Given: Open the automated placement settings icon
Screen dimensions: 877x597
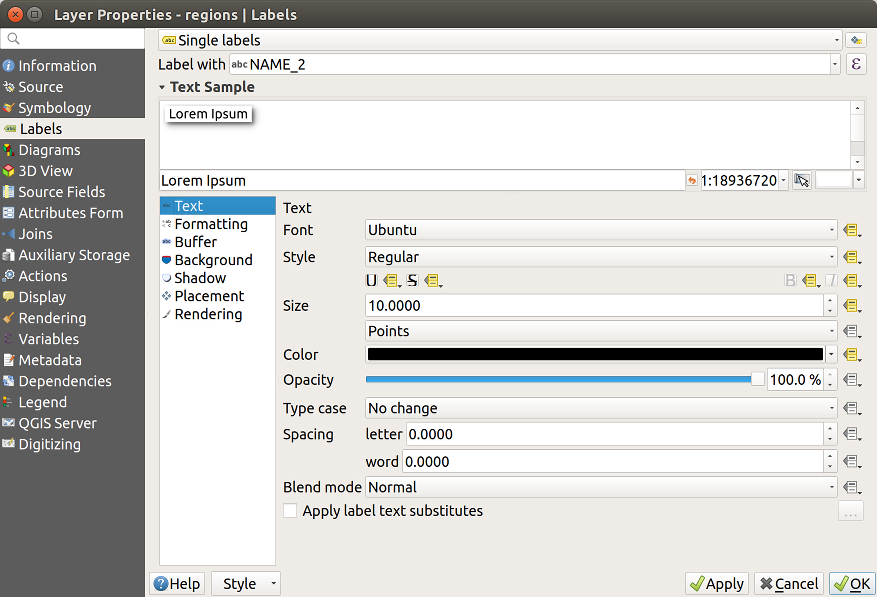Looking at the screenshot, I should pos(856,40).
